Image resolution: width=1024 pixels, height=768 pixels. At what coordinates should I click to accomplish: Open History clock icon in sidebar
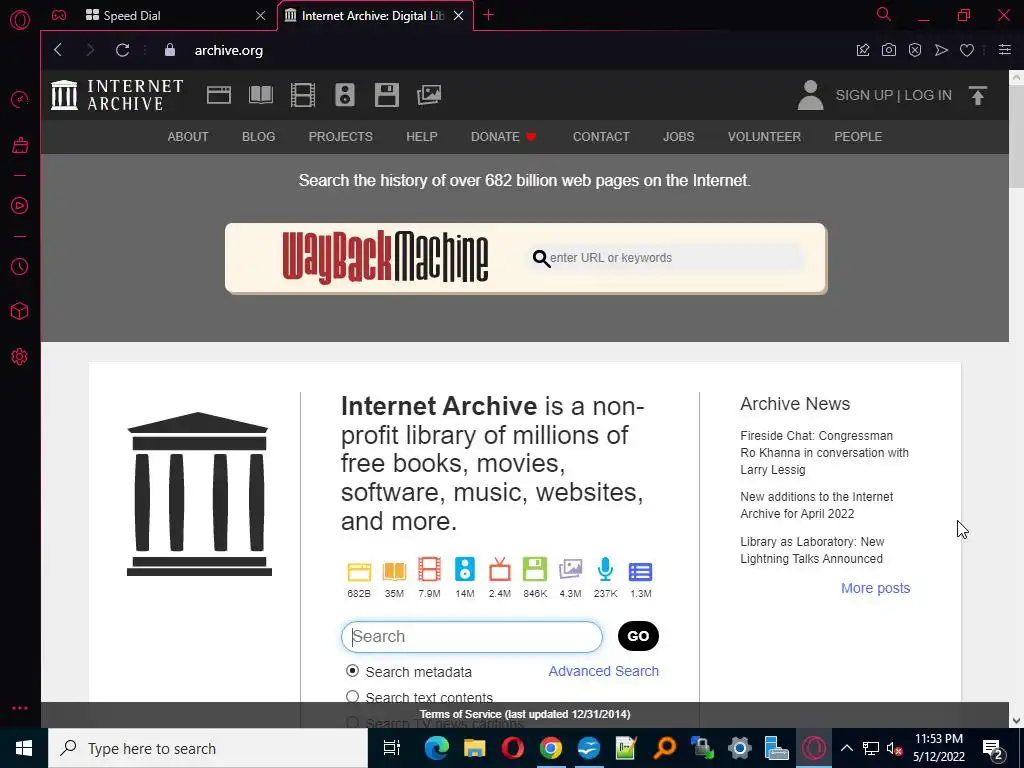20,266
